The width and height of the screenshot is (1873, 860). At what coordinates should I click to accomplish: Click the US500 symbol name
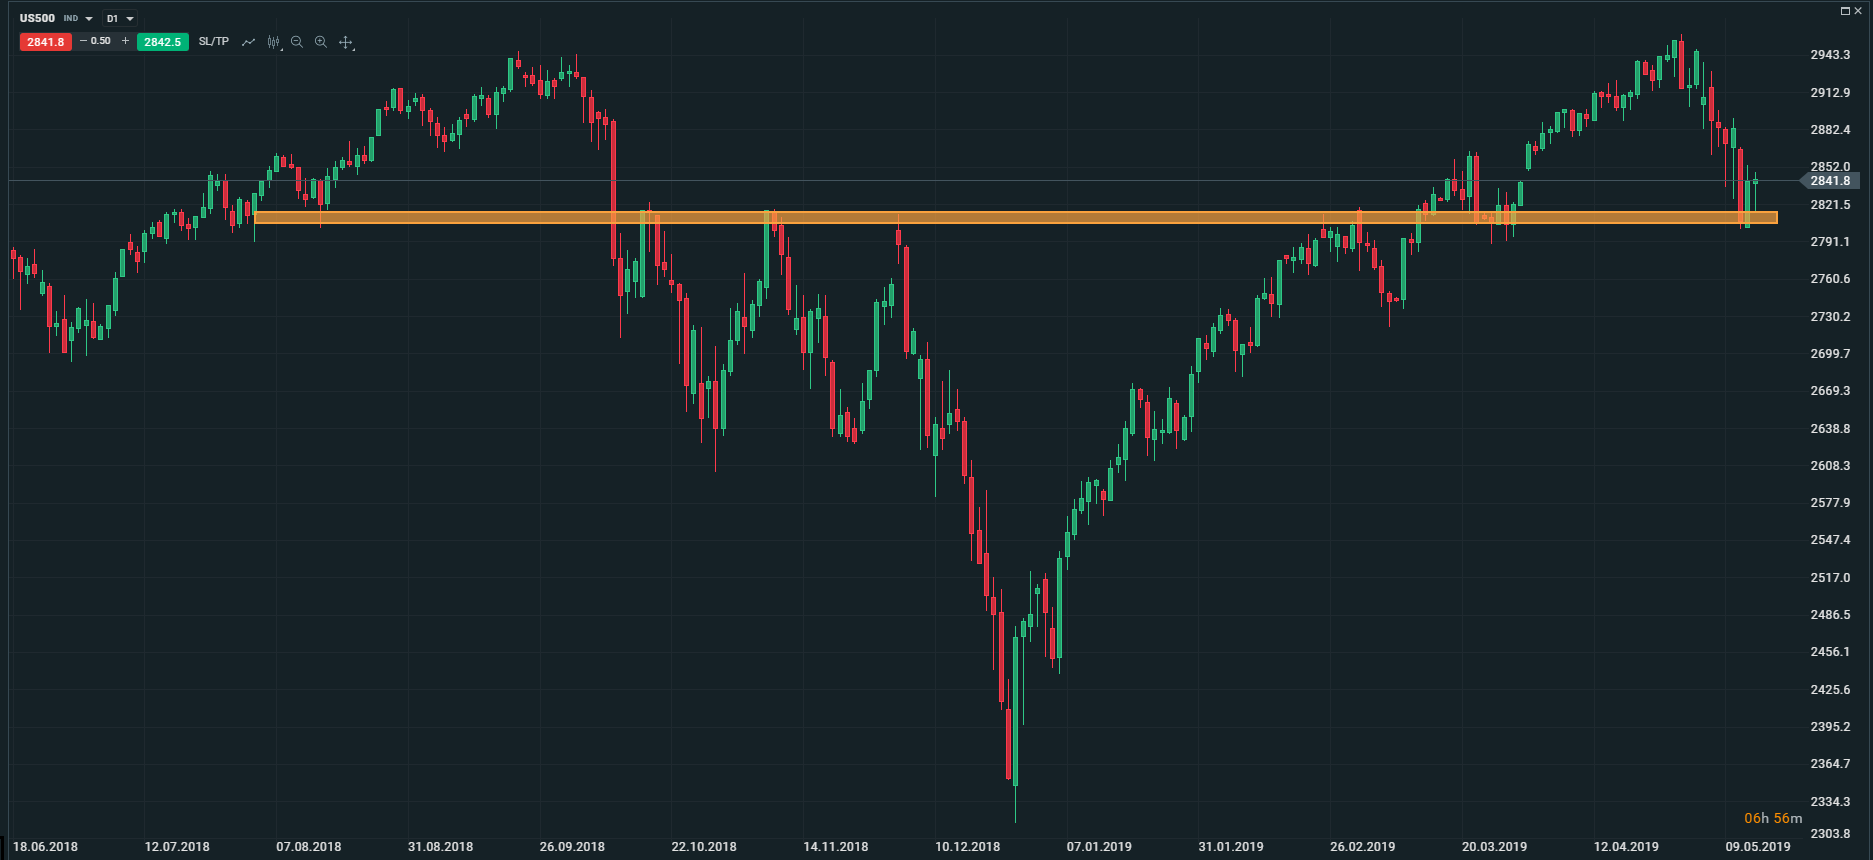coord(38,18)
